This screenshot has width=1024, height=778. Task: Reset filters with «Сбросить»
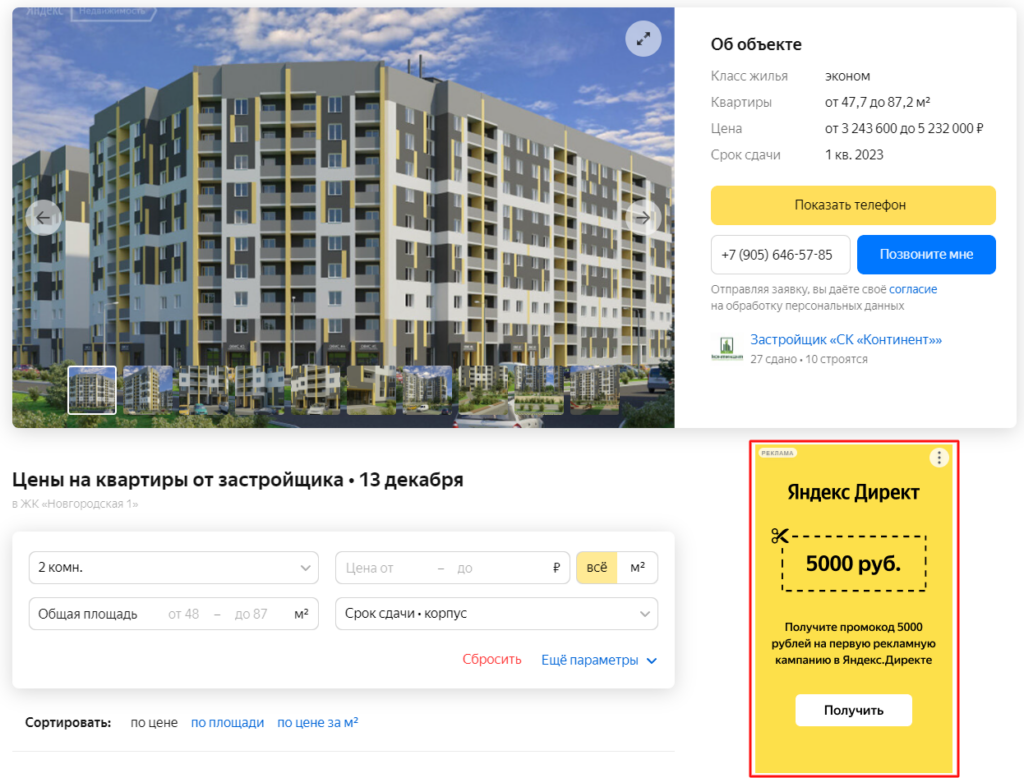(x=492, y=660)
